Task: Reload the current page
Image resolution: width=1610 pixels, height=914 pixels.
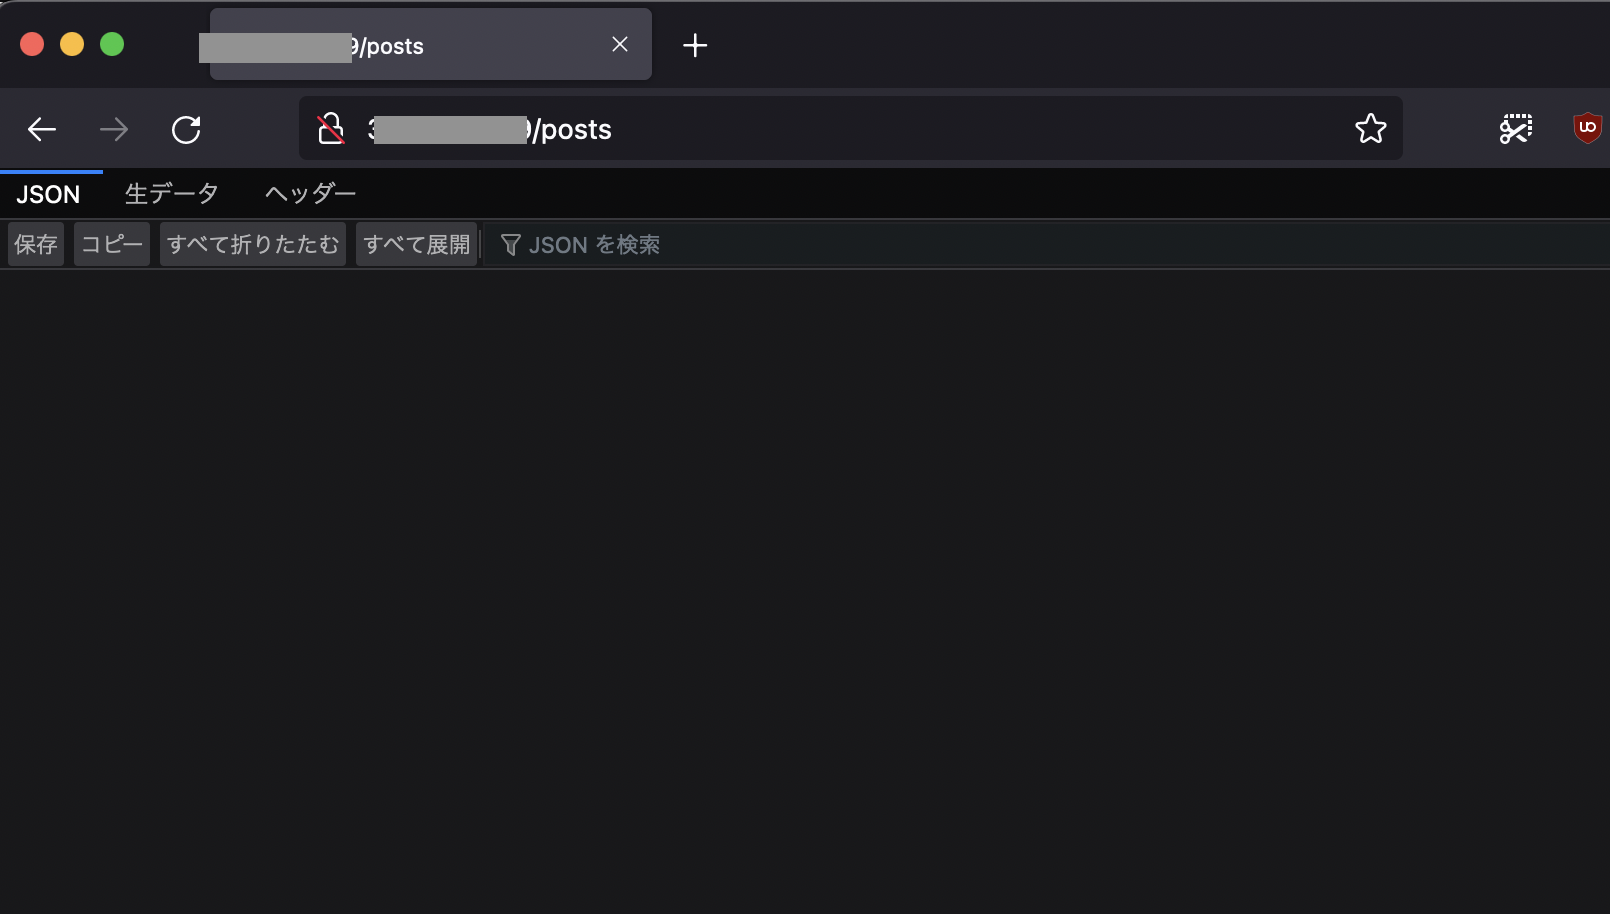Action: tap(186, 129)
